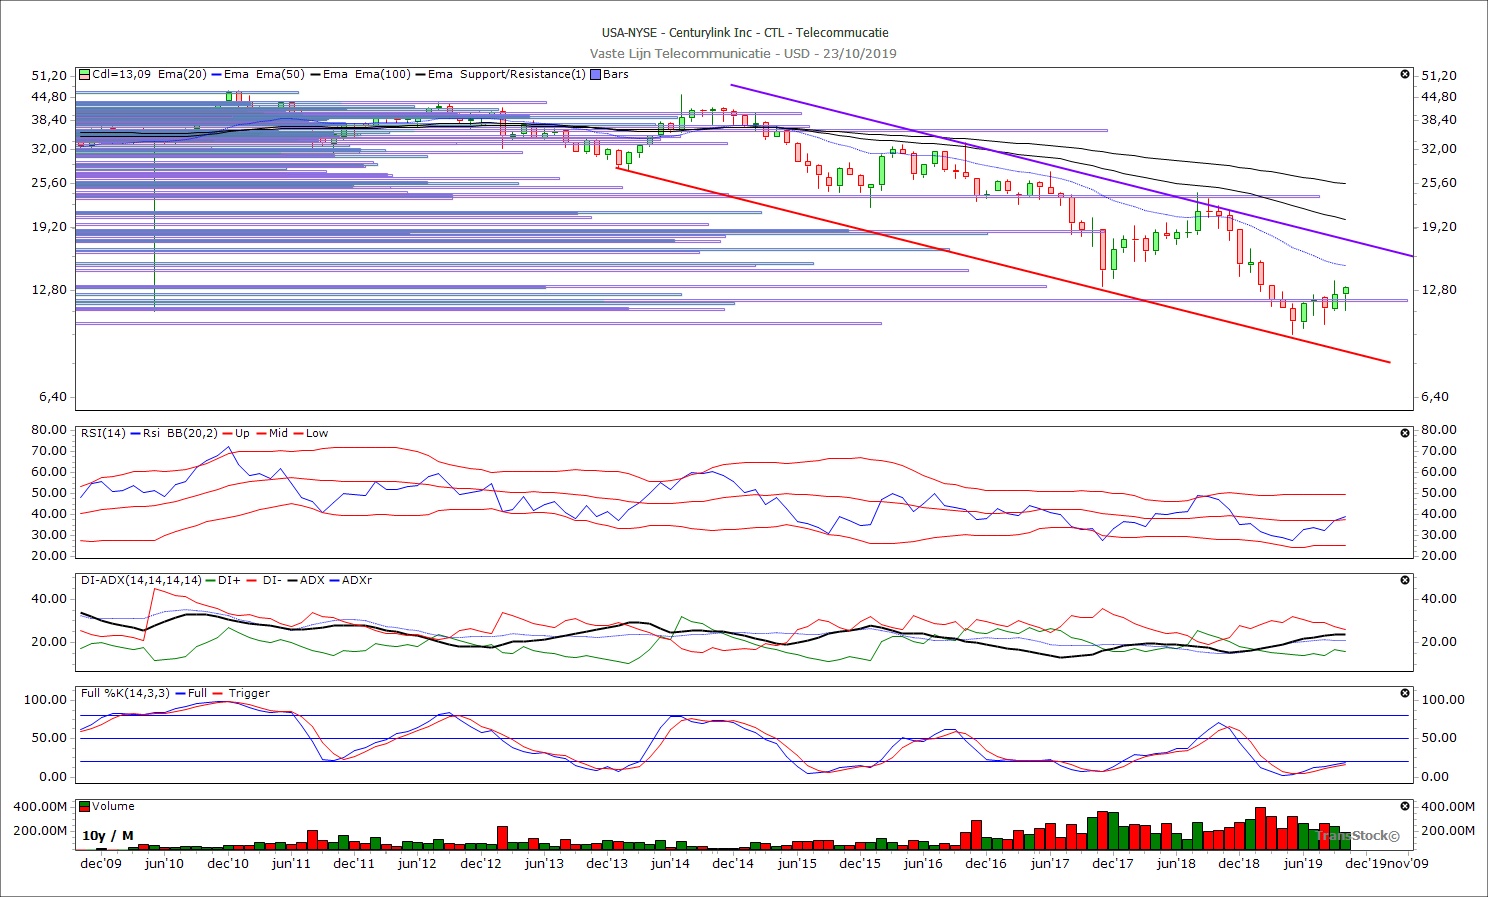Close the Full %K stochastic panel
Image resolution: width=1488 pixels, height=897 pixels.
click(1405, 694)
